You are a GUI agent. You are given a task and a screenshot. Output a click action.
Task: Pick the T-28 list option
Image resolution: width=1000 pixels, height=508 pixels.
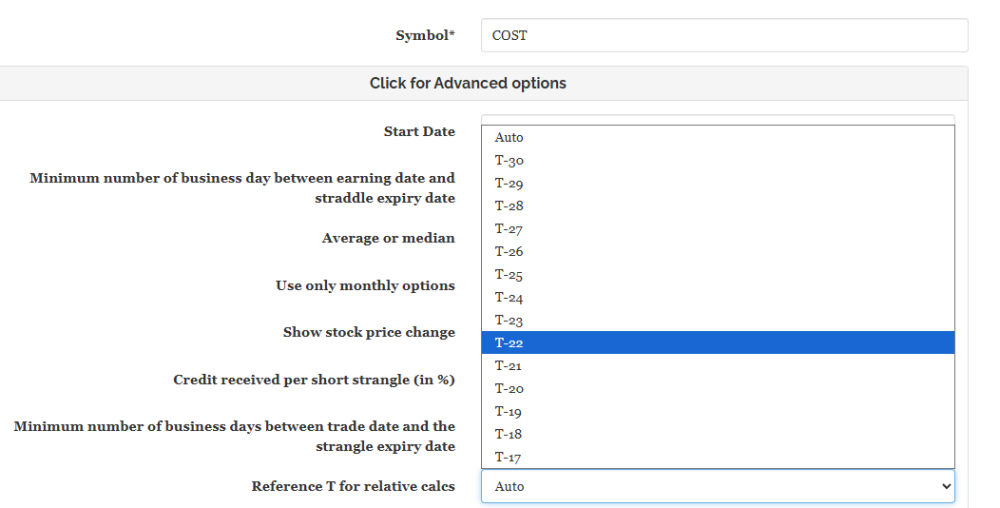718,206
